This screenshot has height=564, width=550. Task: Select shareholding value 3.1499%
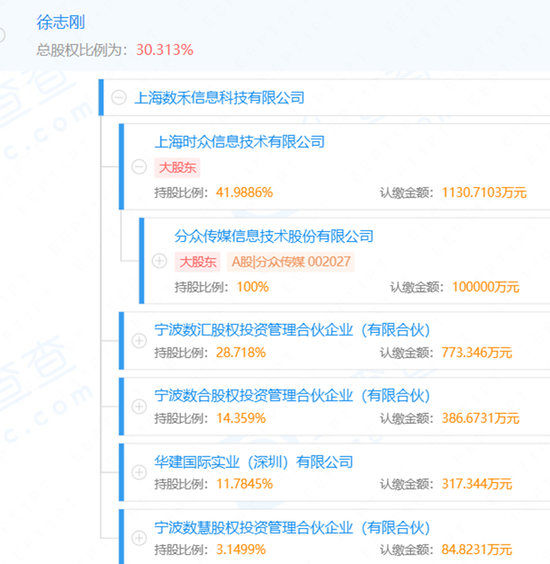click(x=241, y=550)
